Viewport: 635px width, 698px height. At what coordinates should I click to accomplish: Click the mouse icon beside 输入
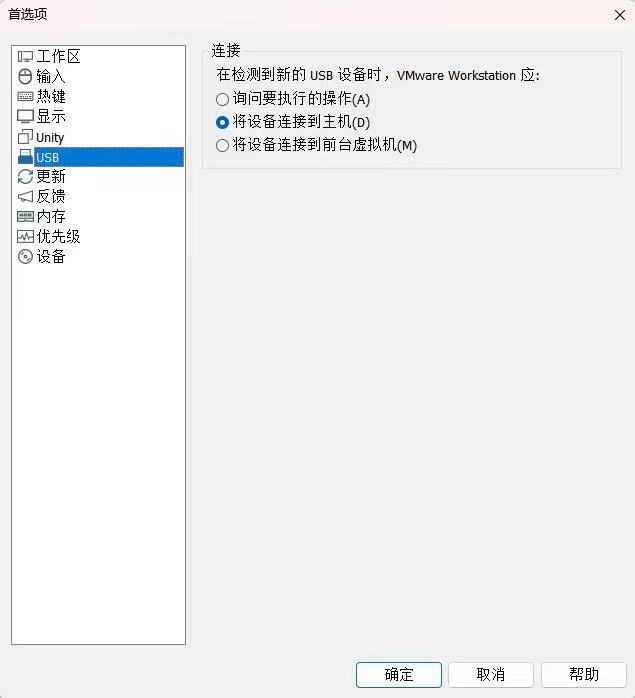click(x=25, y=76)
